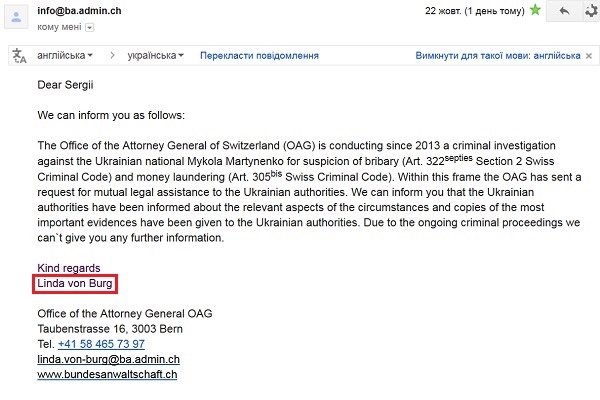Viewport: 600px width, 400px height.
Task: Click the 'Office of the Attorney General OAG' signature line
Action: click(x=125, y=313)
